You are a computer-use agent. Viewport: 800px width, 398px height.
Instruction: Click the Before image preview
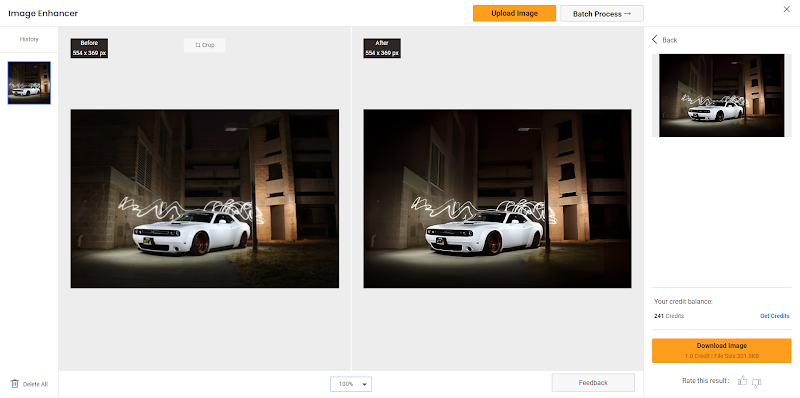tap(205, 198)
